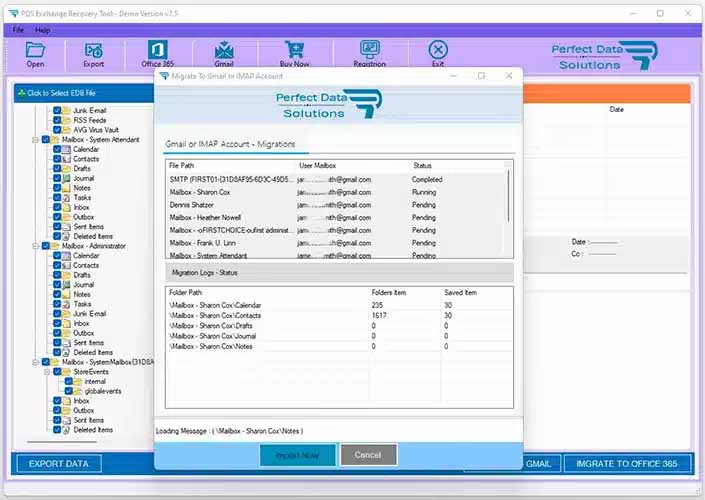The height and width of the screenshot is (500, 705).
Task: Collapse the StoreEvents tree node
Action: click(x=46, y=372)
